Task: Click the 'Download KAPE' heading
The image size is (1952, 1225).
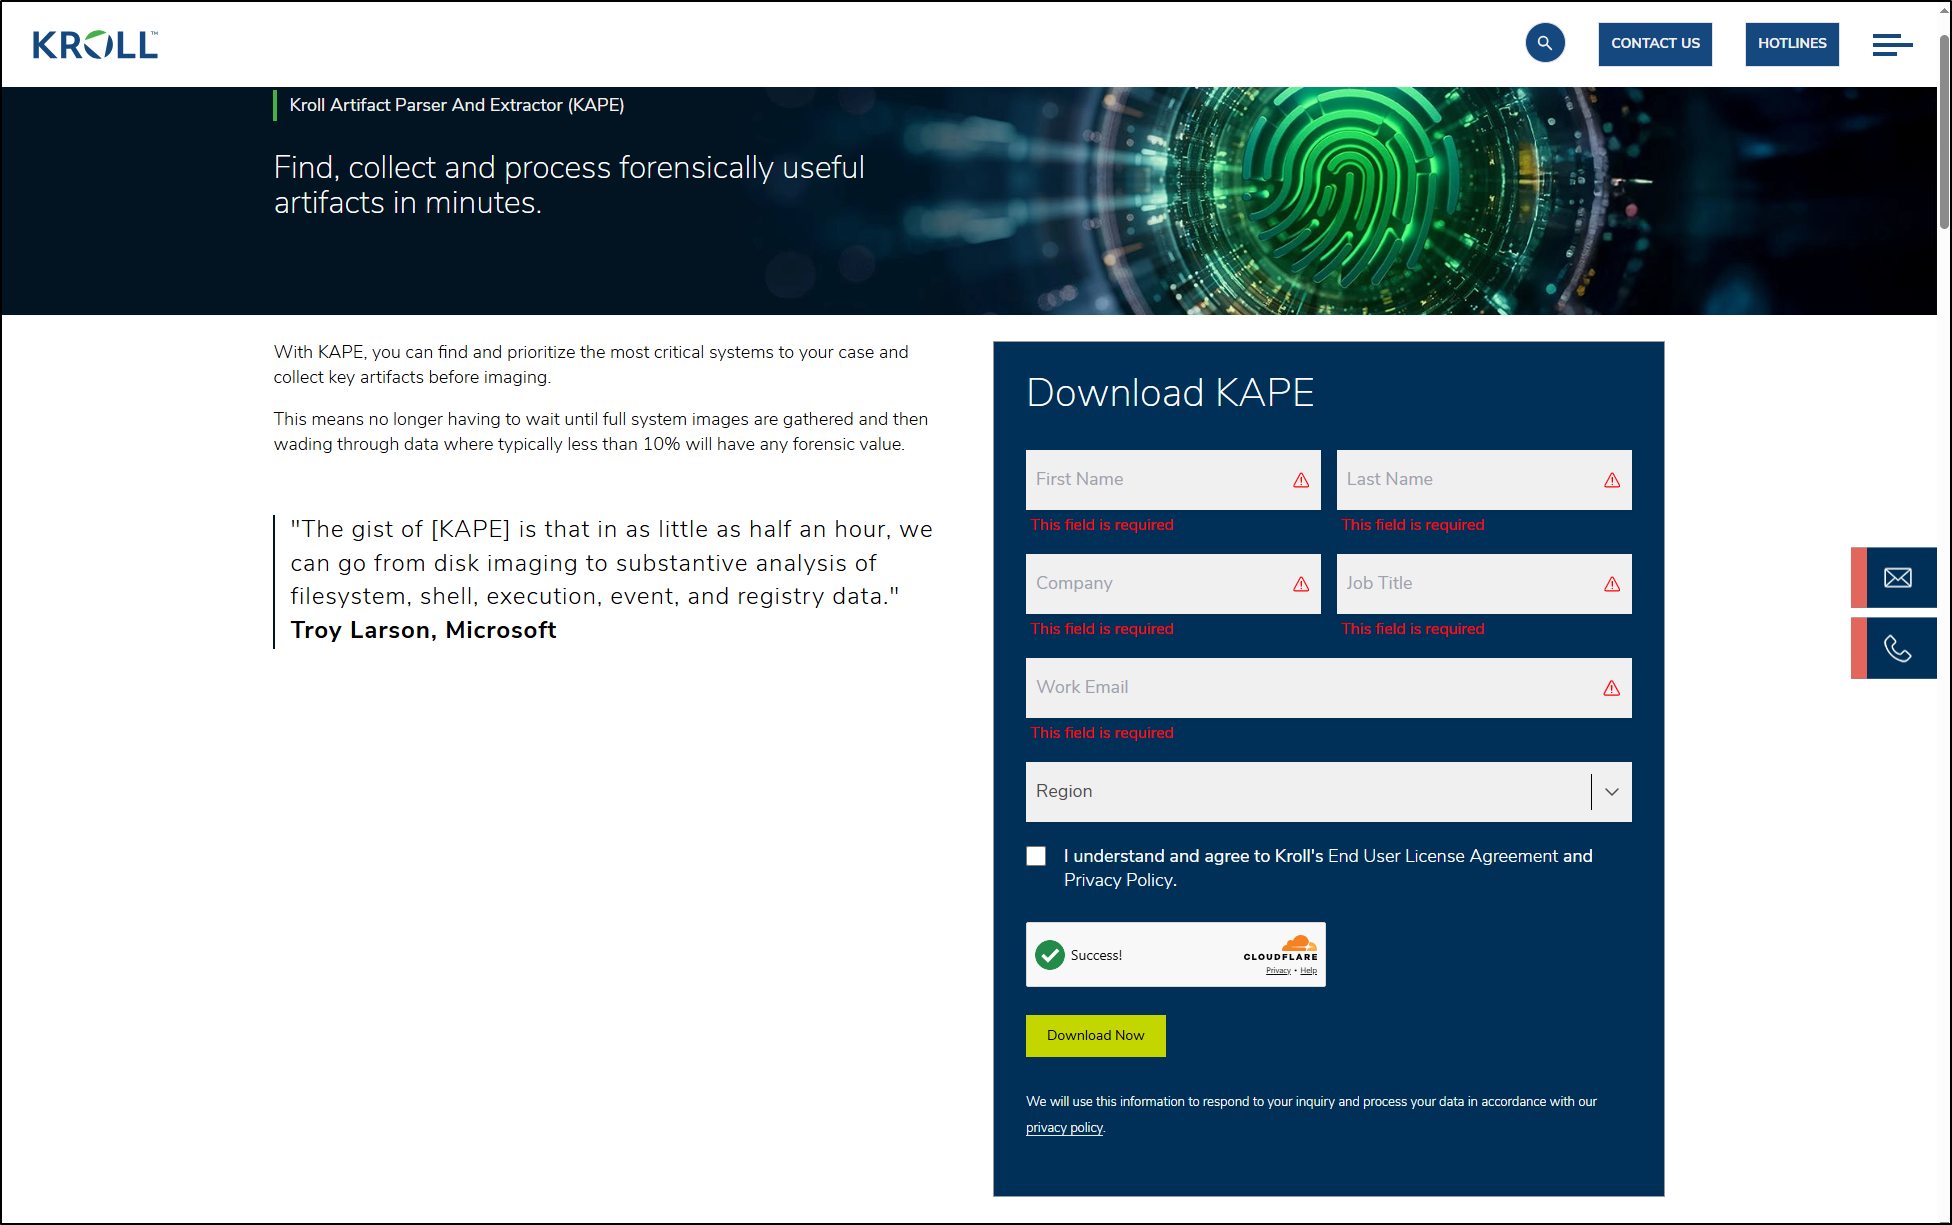Action: [x=1170, y=393]
